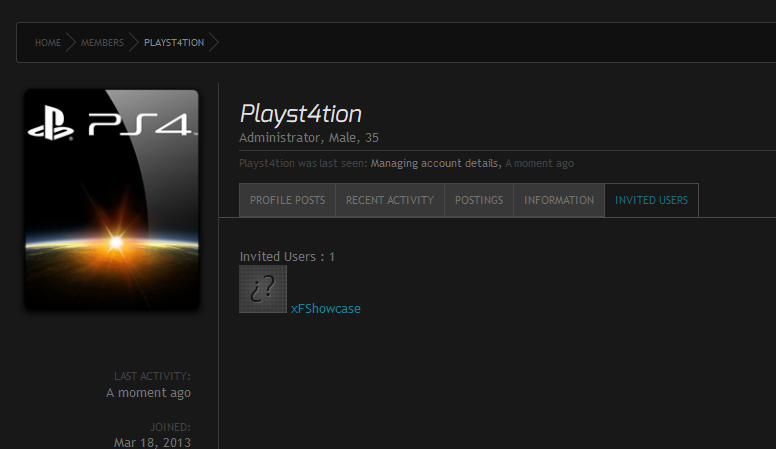Click the PLAYST4TION breadcrumb item
Screen dimensions: 776x449
pyautogui.click(x=174, y=43)
